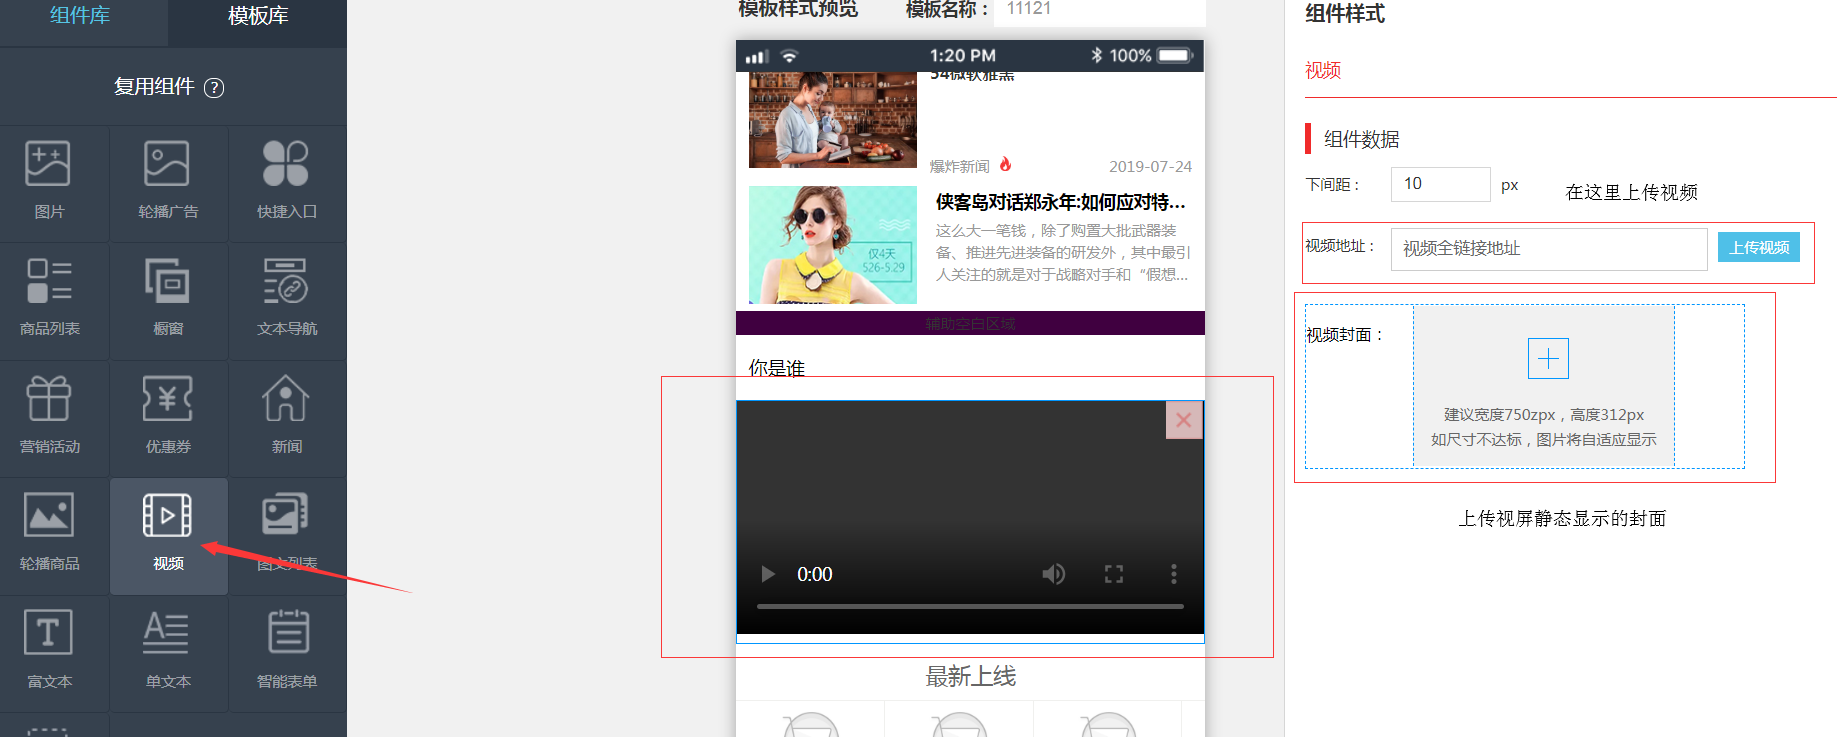Switch to the 组件库 tab

pos(80,16)
